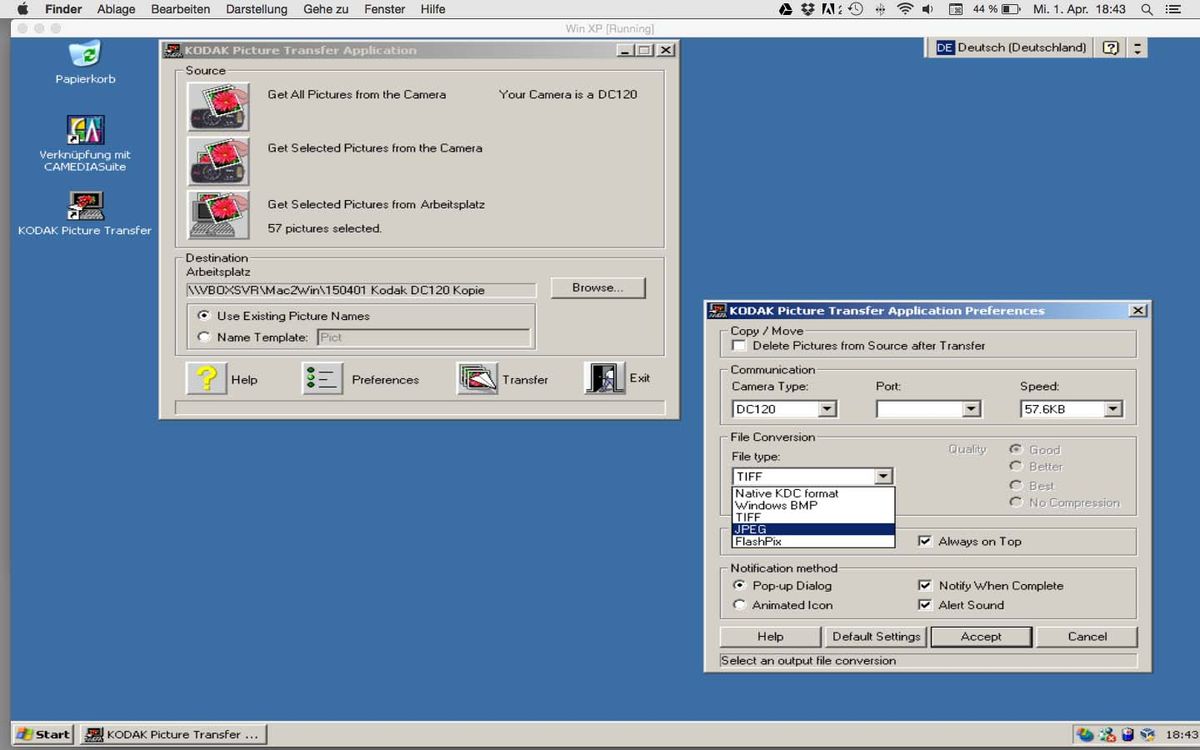Select the Name Template radio button
Image resolution: width=1200 pixels, height=750 pixels.
point(205,337)
